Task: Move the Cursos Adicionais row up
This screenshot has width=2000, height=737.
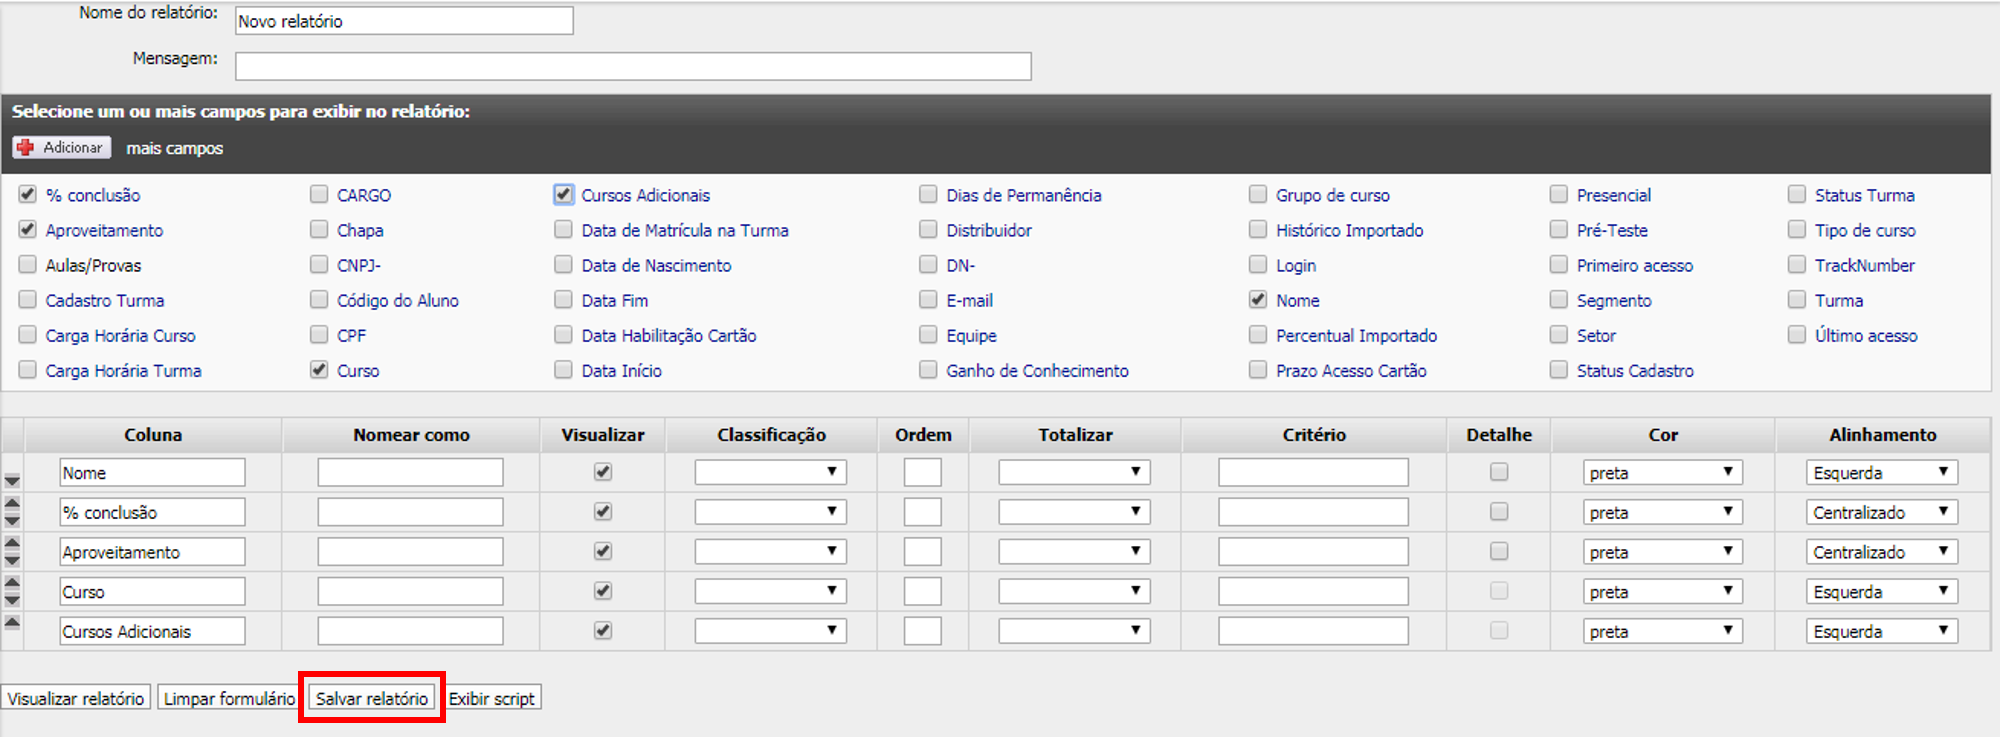Action: click(12, 622)
